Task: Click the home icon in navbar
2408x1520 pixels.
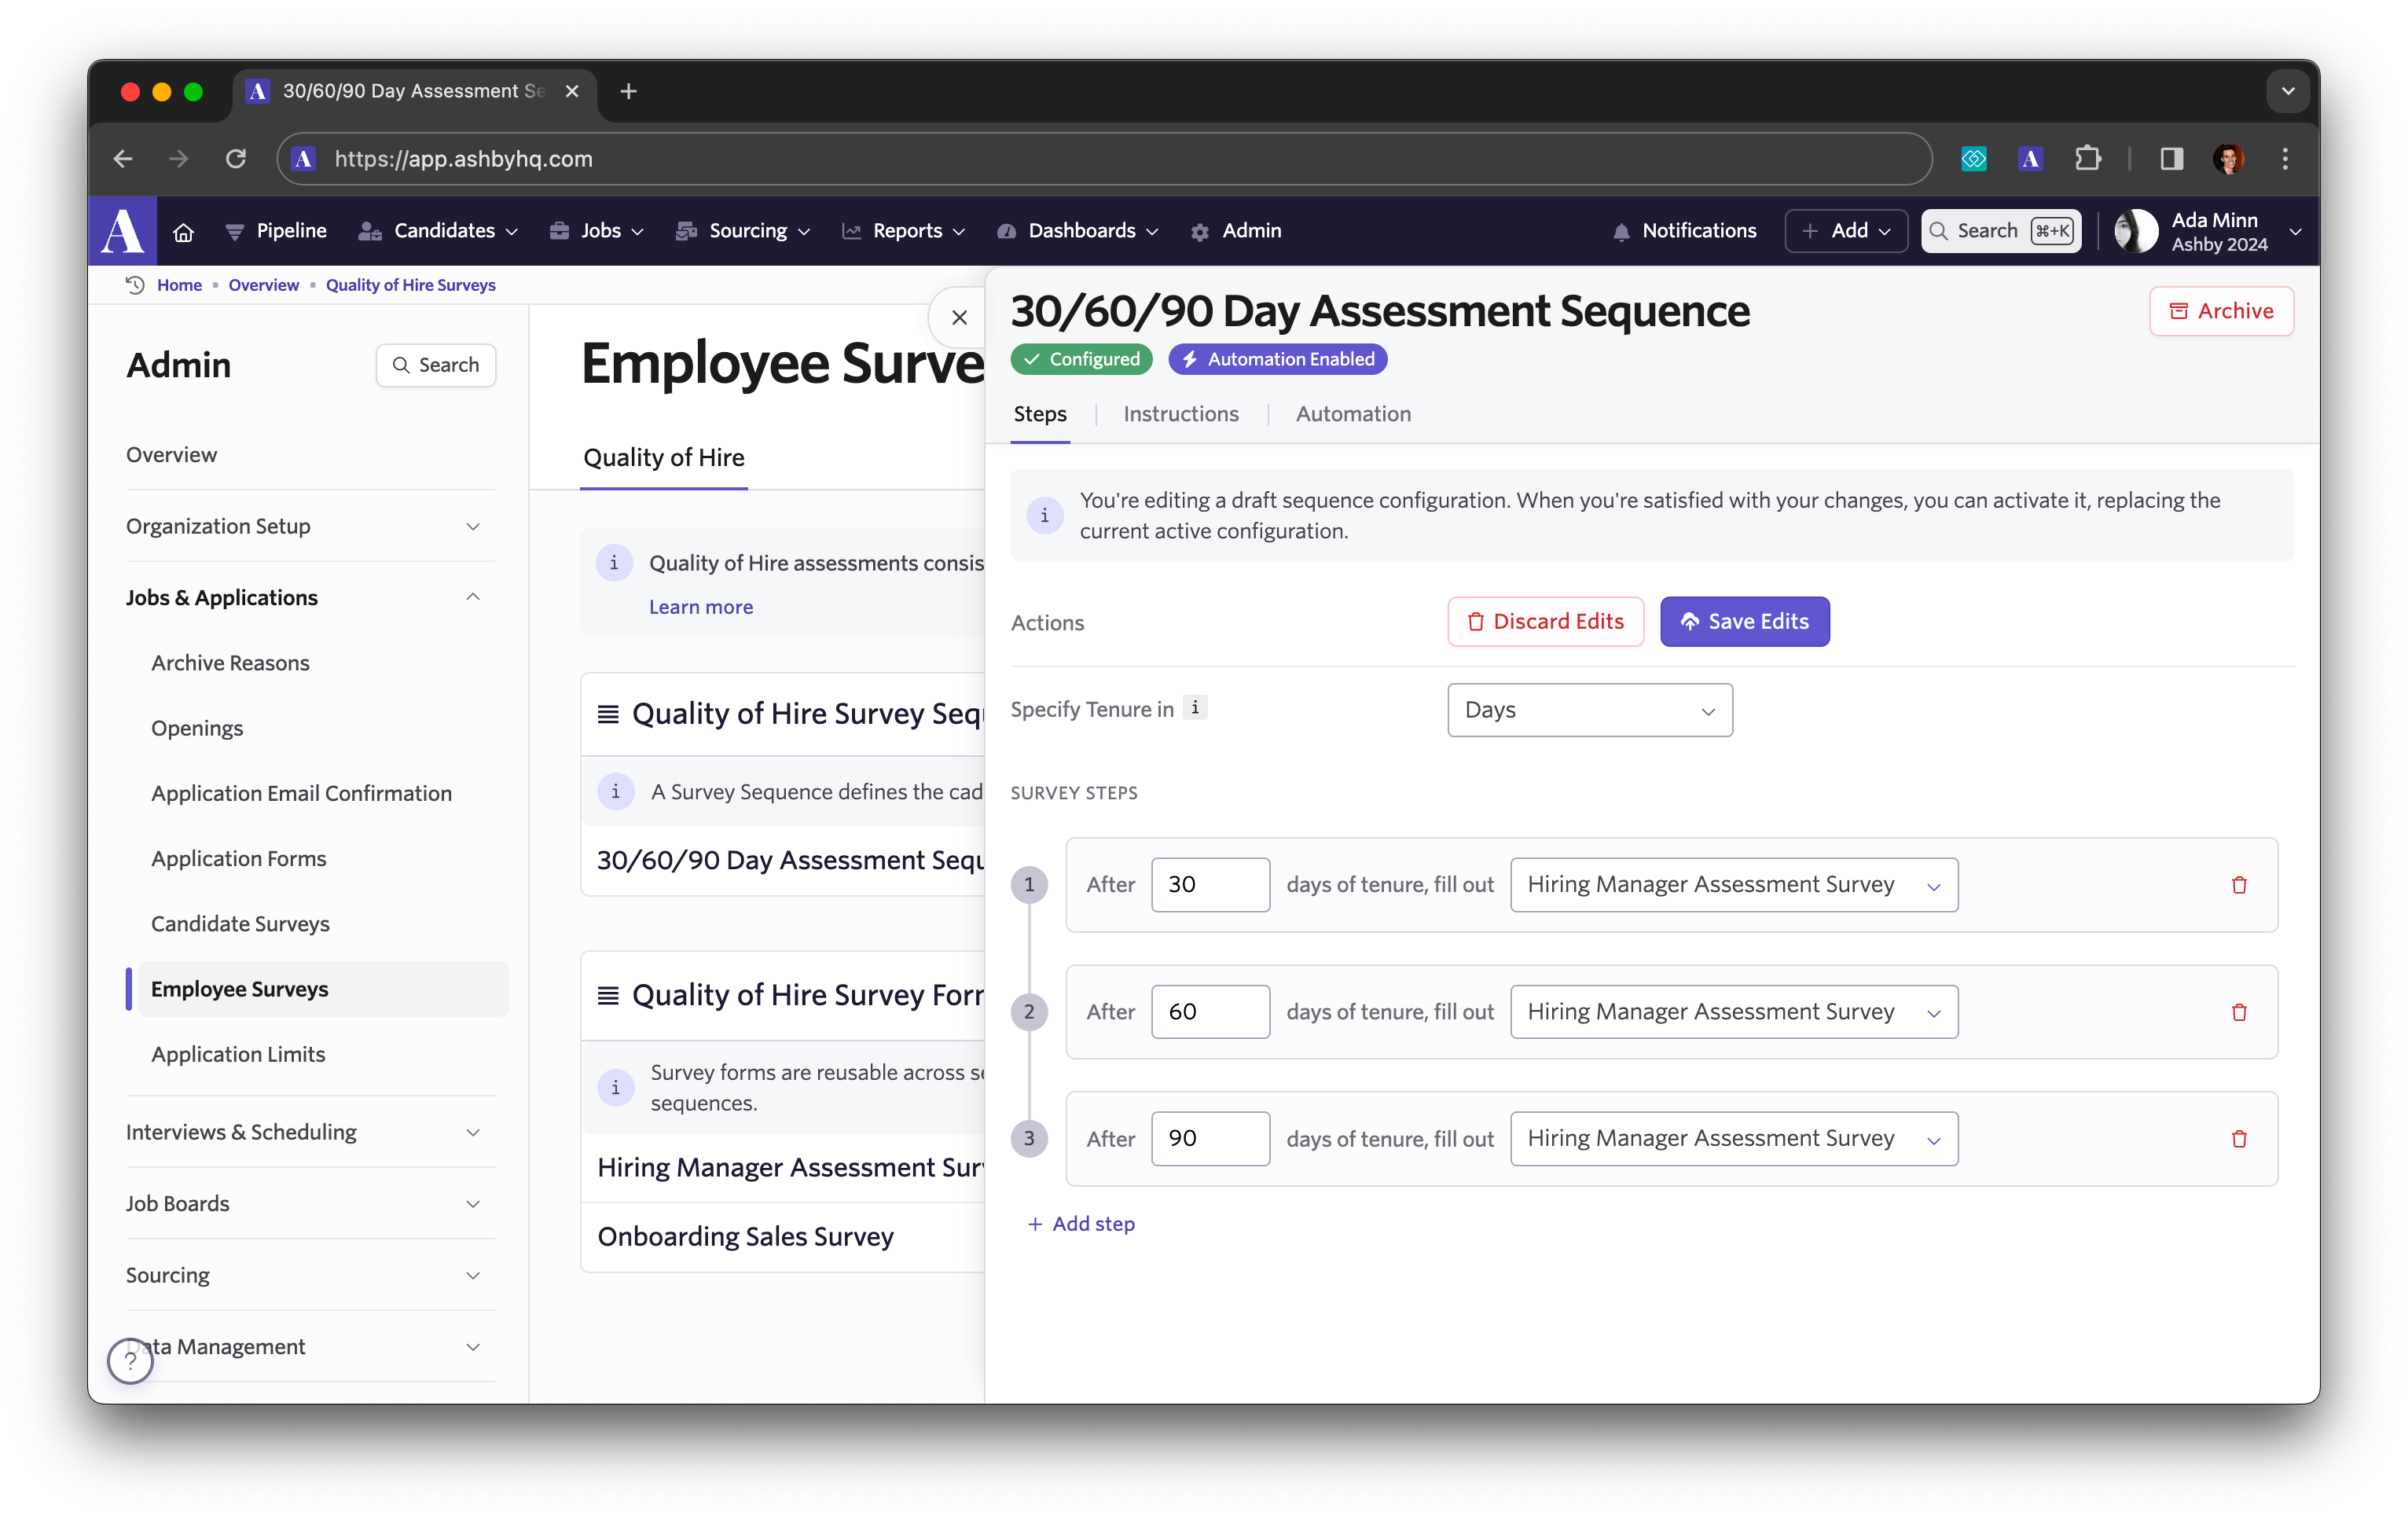Action: coord(183,231)
